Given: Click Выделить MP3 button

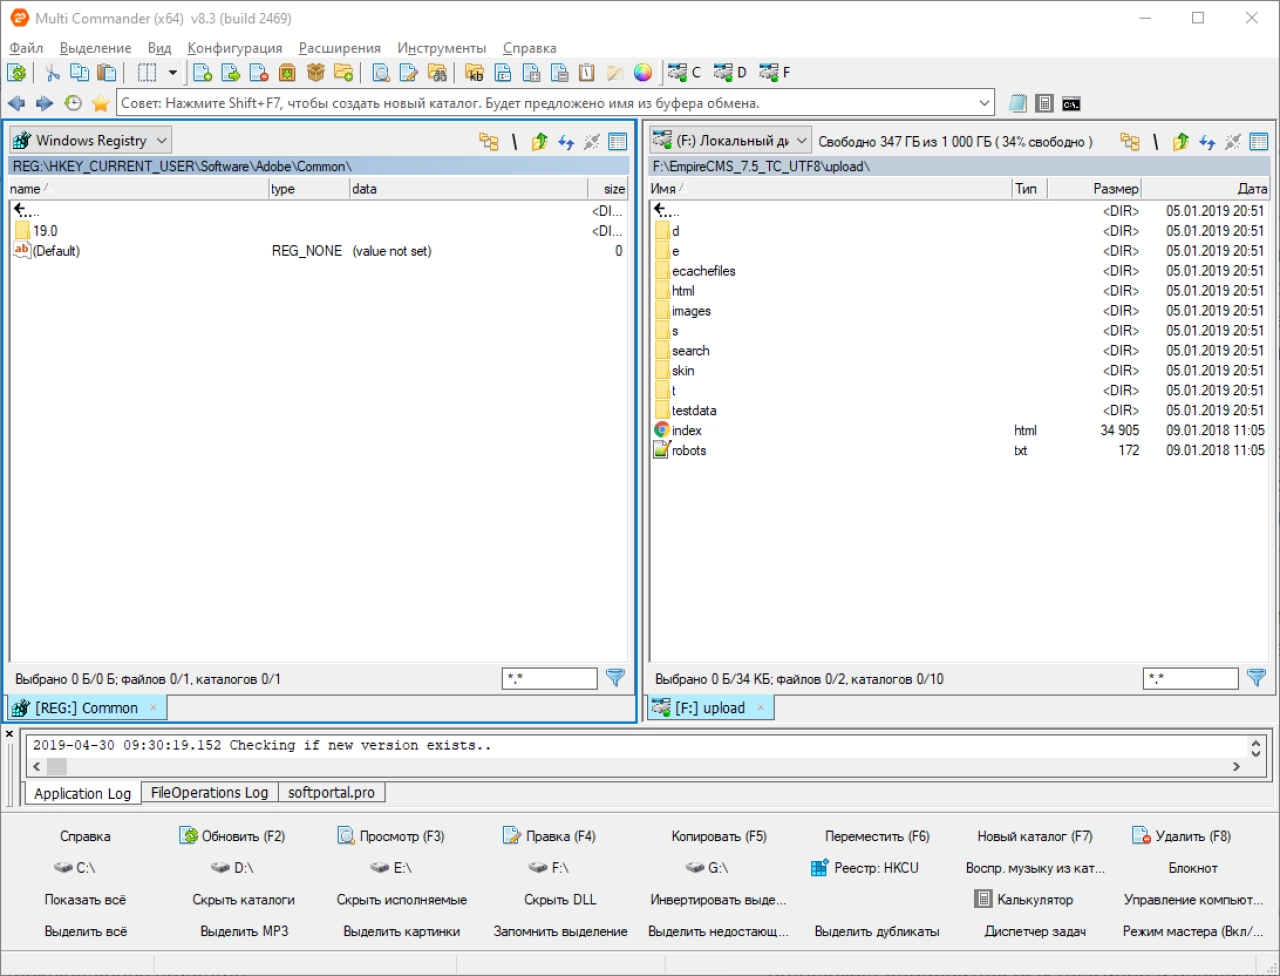Looking at the screenshot, I should [244, 931].
